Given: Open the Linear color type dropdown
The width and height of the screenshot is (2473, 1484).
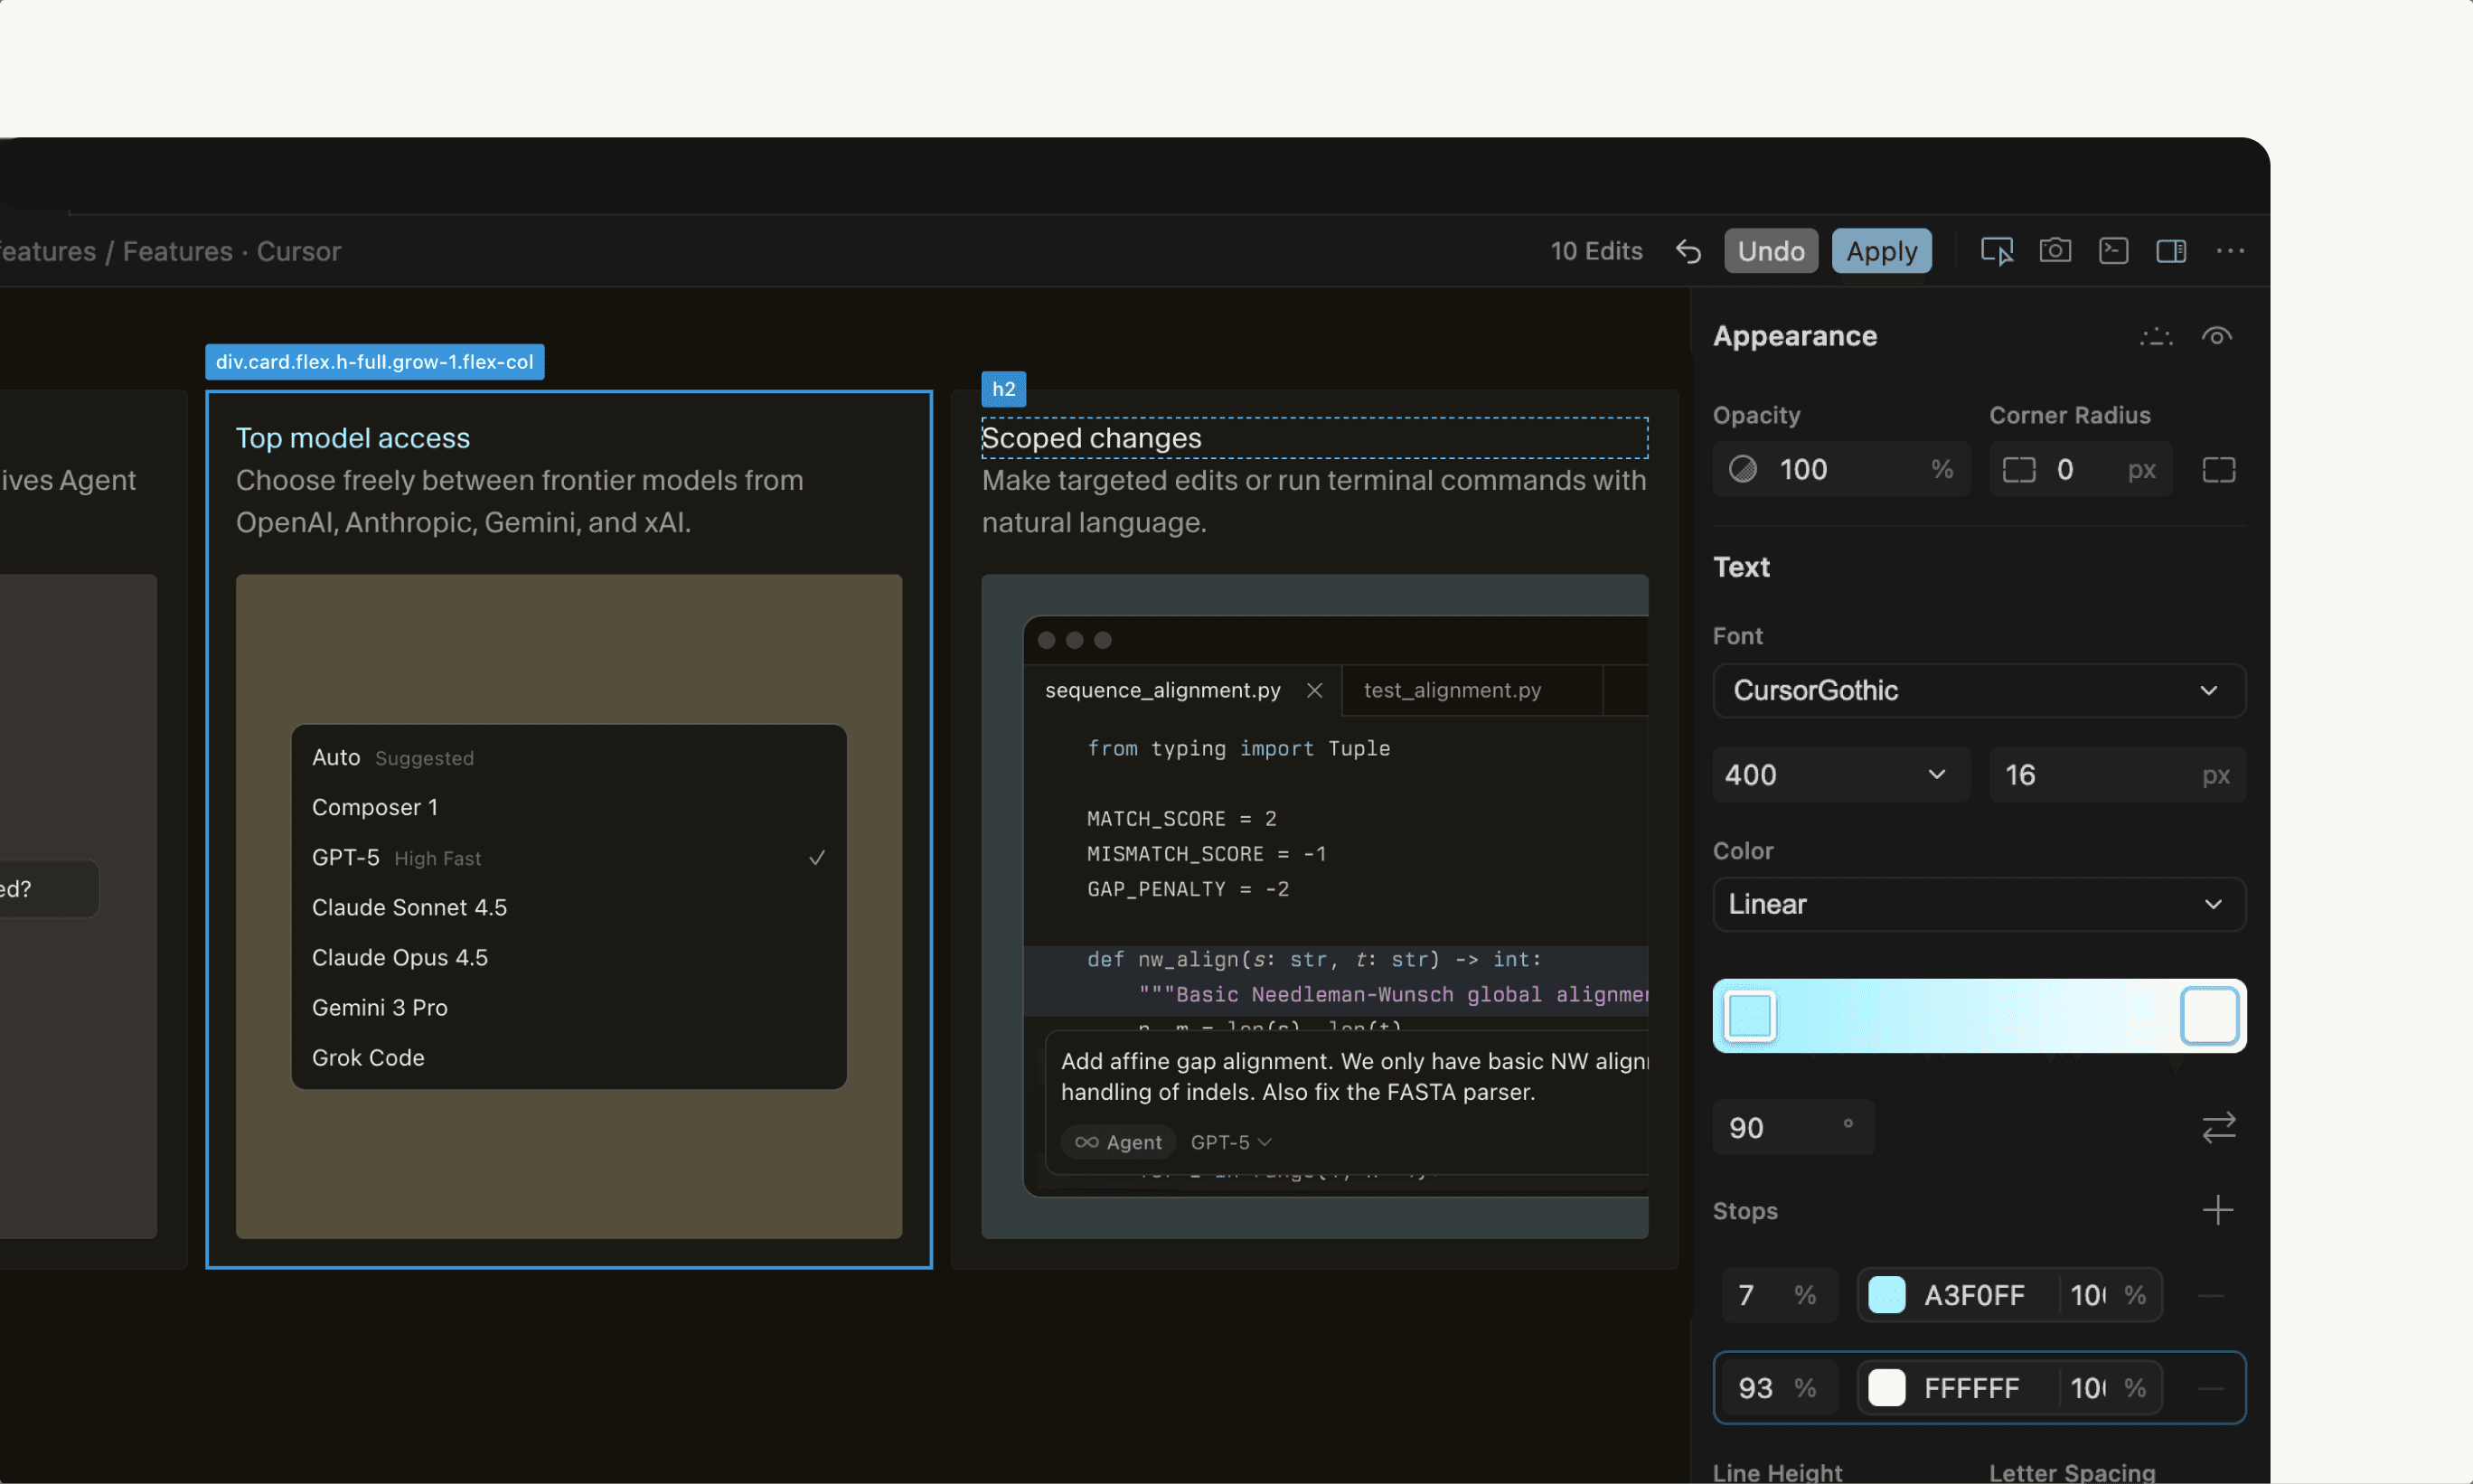Looking at the screenshot, I should [1977, 904].
